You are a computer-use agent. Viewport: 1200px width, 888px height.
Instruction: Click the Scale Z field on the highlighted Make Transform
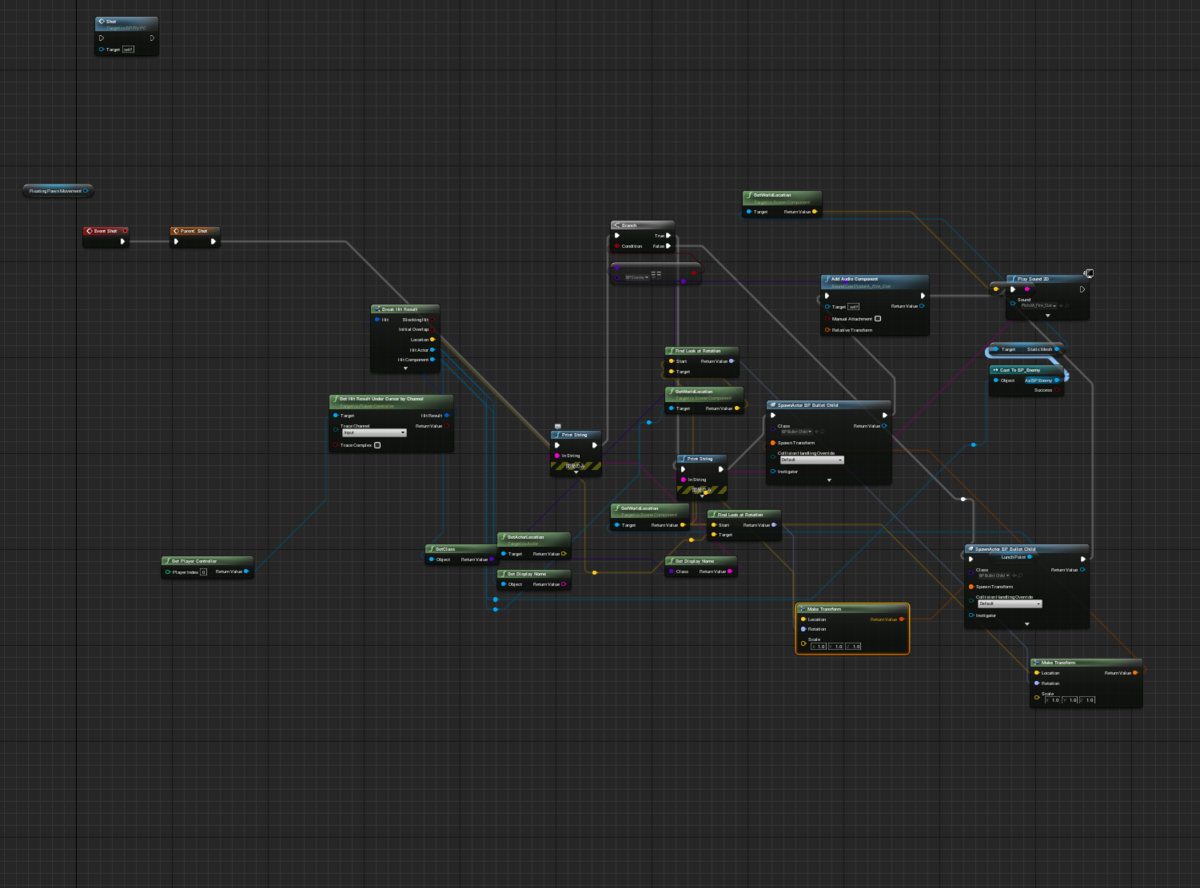[x=853, y=647]
